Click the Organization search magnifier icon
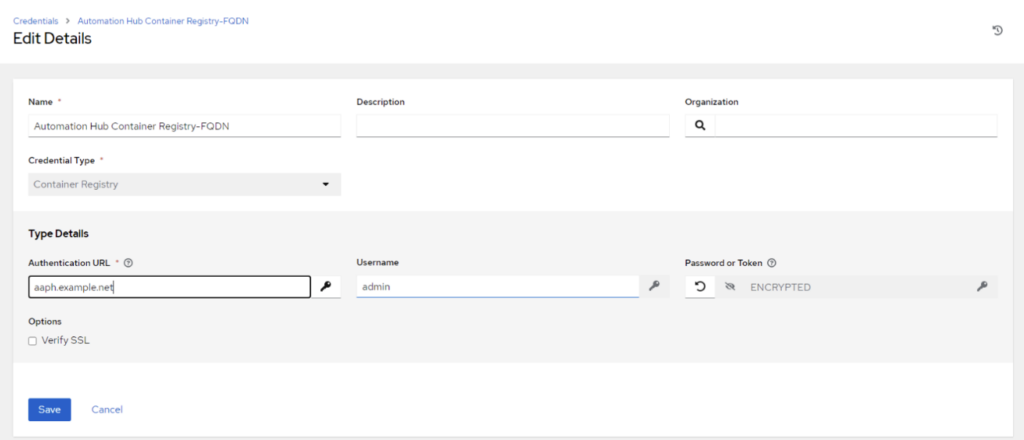Screen dimensions: 1024x440 [x=700, y=126]
